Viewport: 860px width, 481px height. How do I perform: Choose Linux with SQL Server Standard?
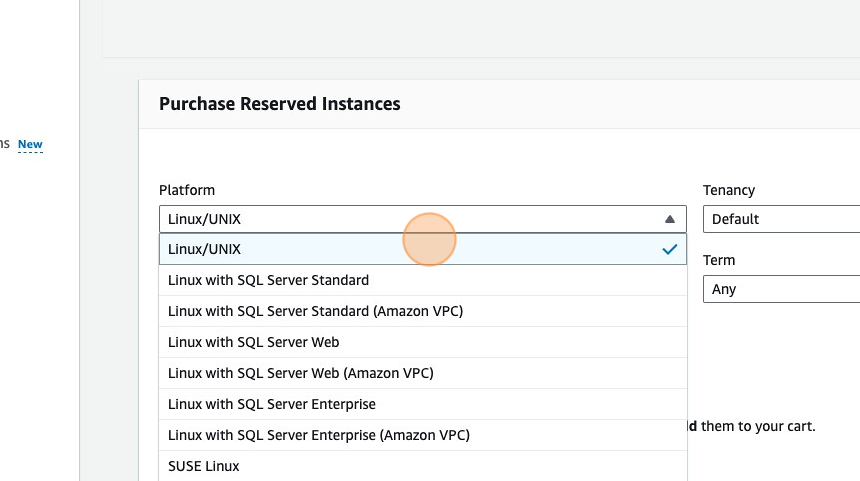click(x=268, y=280)
